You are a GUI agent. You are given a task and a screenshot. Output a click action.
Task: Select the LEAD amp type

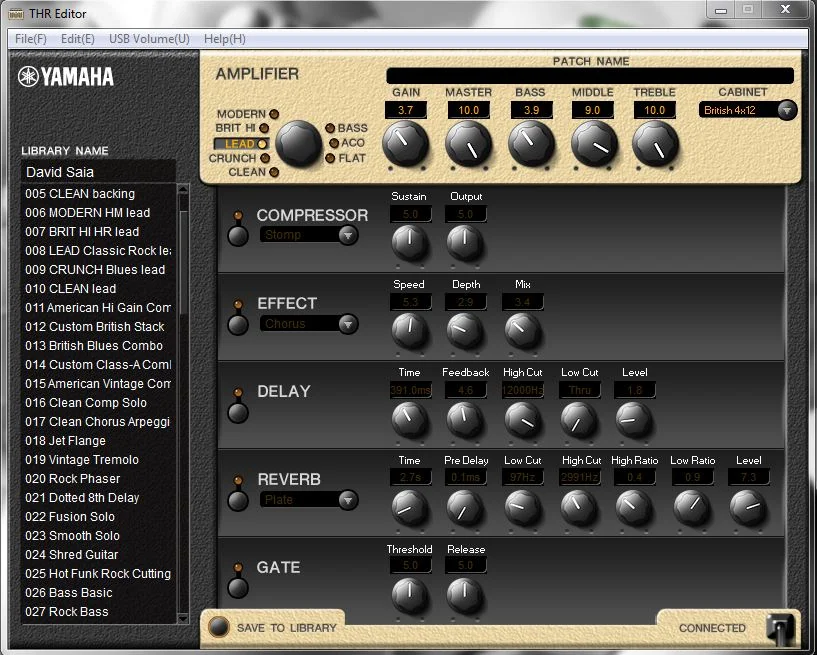(241, 144)
